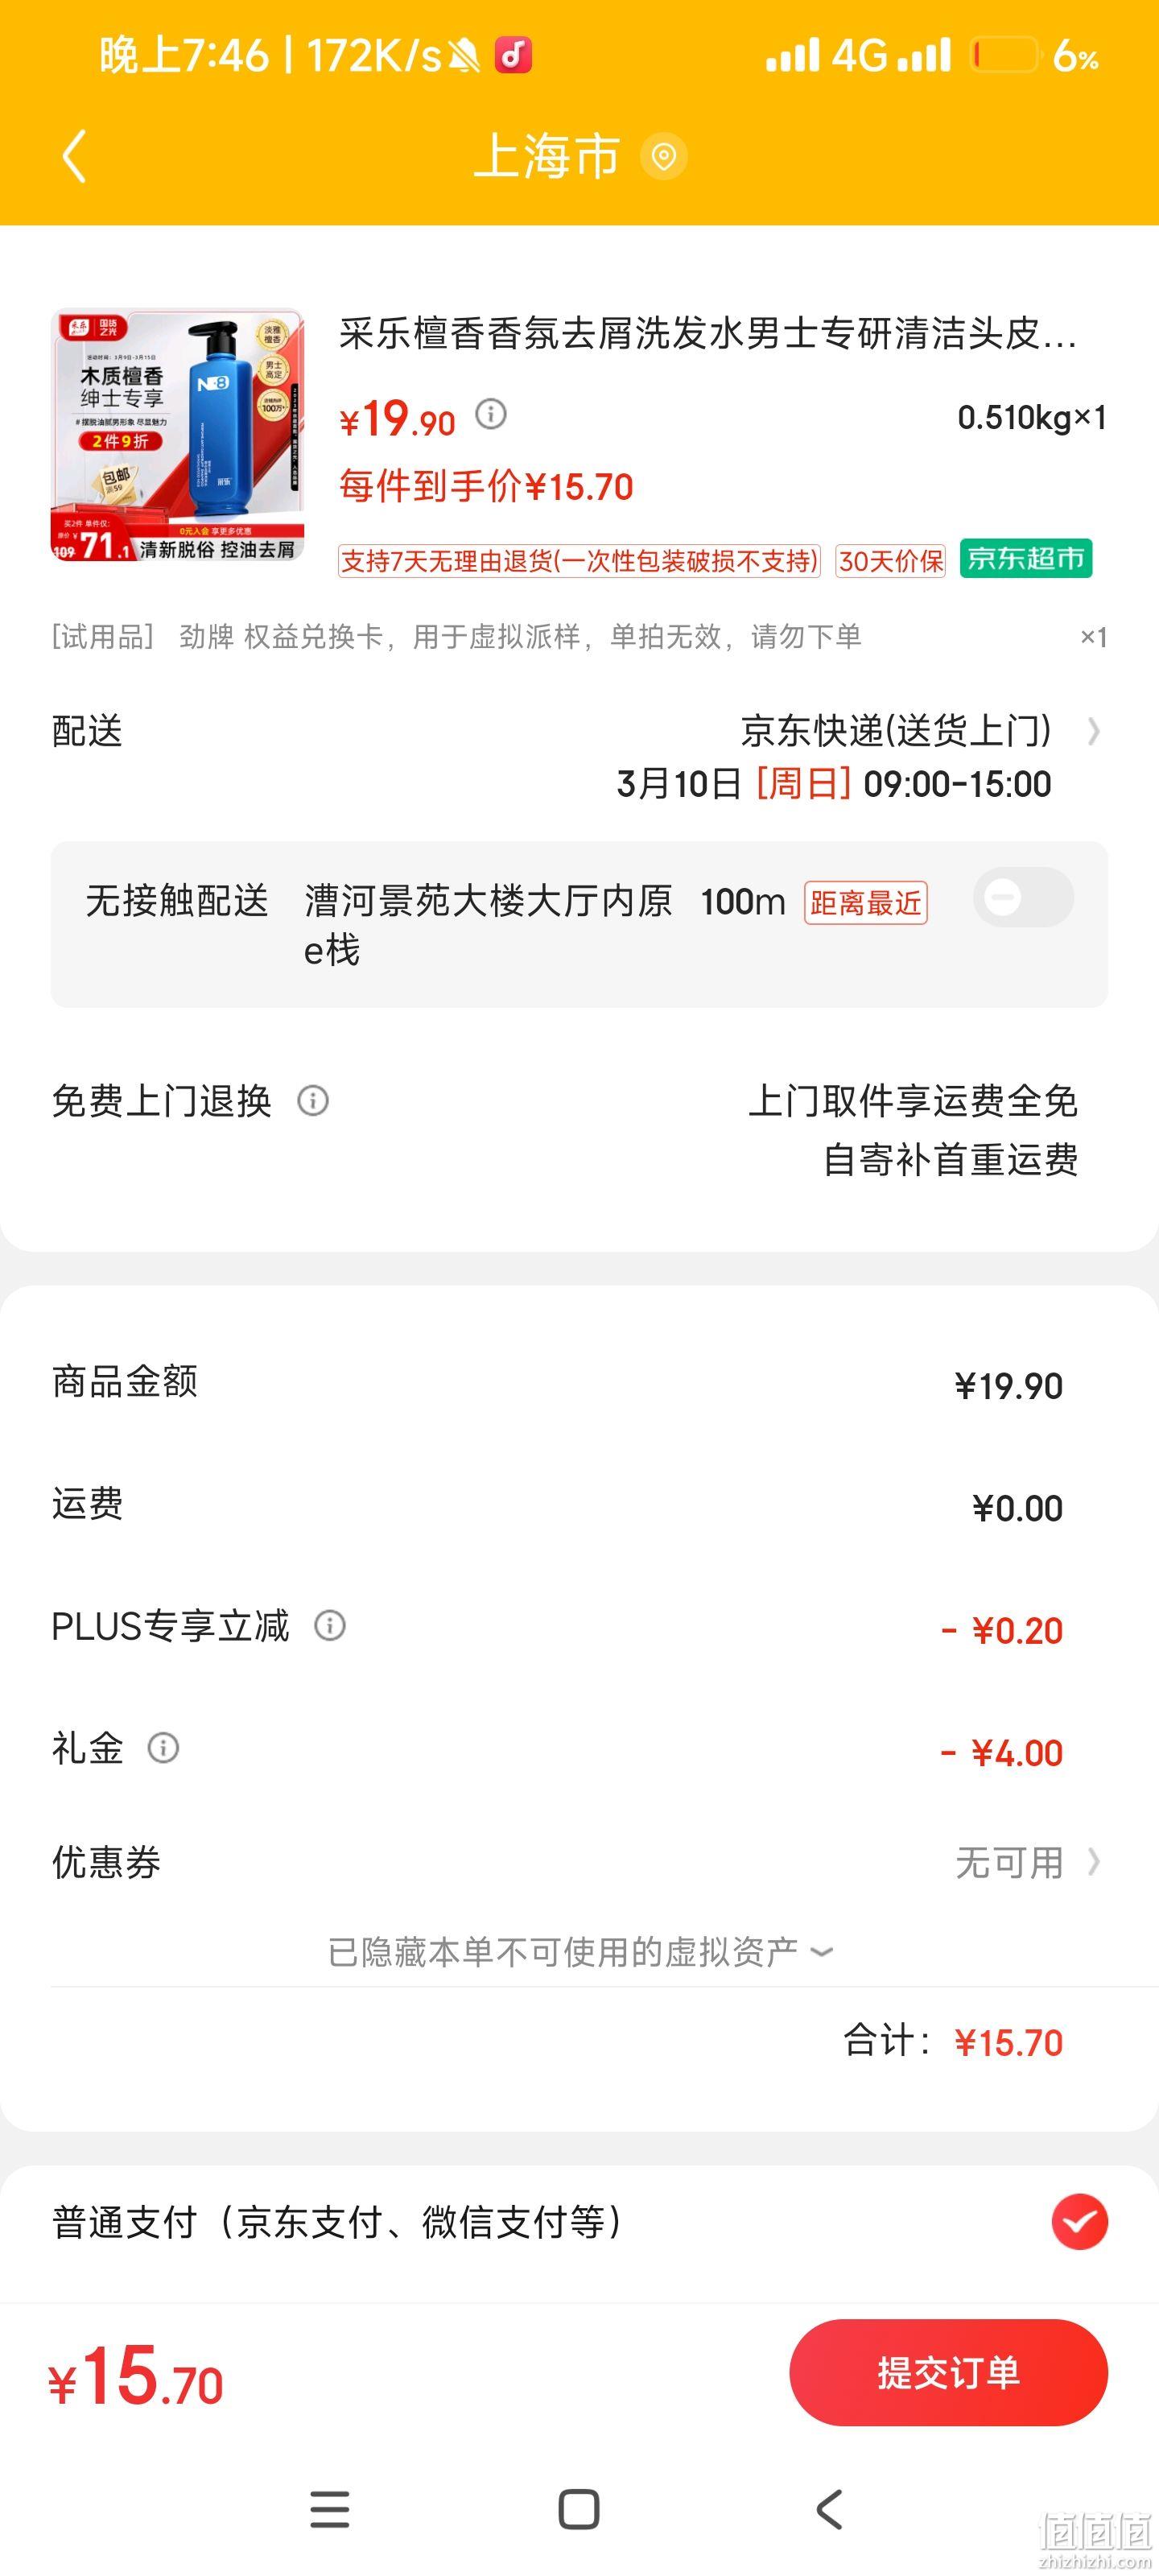1159x2576 pixels.
Task: Tap the Android home square icon
Action: 579,2509
